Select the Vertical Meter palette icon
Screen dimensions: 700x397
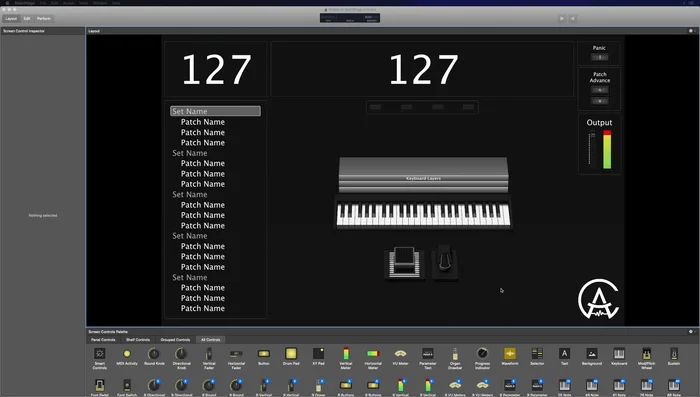click(x=346, y=354)
